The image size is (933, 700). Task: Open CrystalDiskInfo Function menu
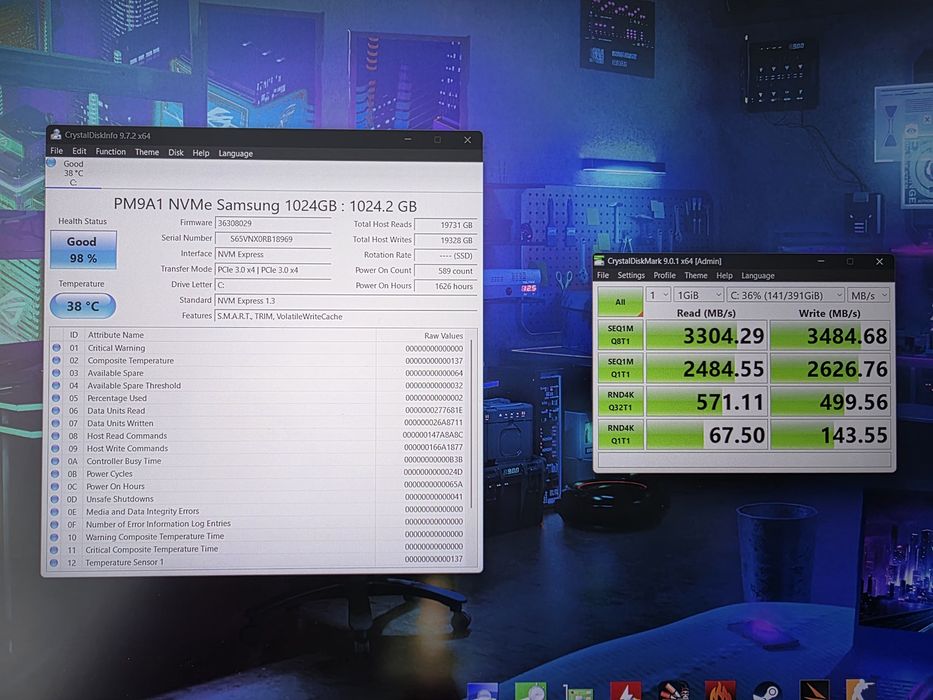click(x=111, y=152)
